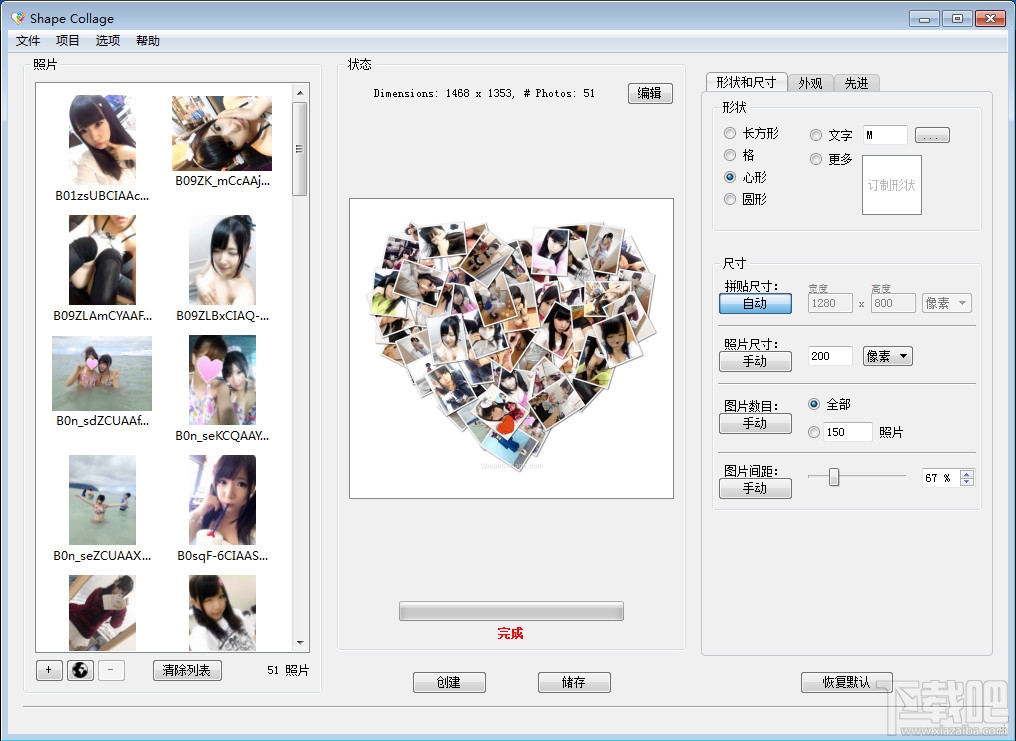Click the browse font '...' button
1016x741 pixels.
click(932, 135)
